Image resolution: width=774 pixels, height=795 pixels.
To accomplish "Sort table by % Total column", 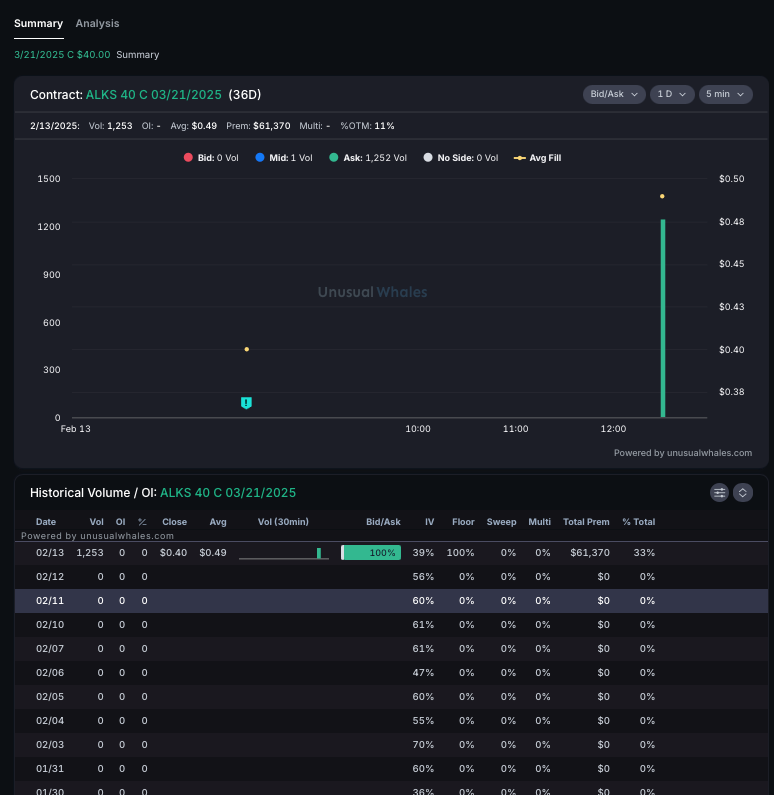I will [639, 522].
